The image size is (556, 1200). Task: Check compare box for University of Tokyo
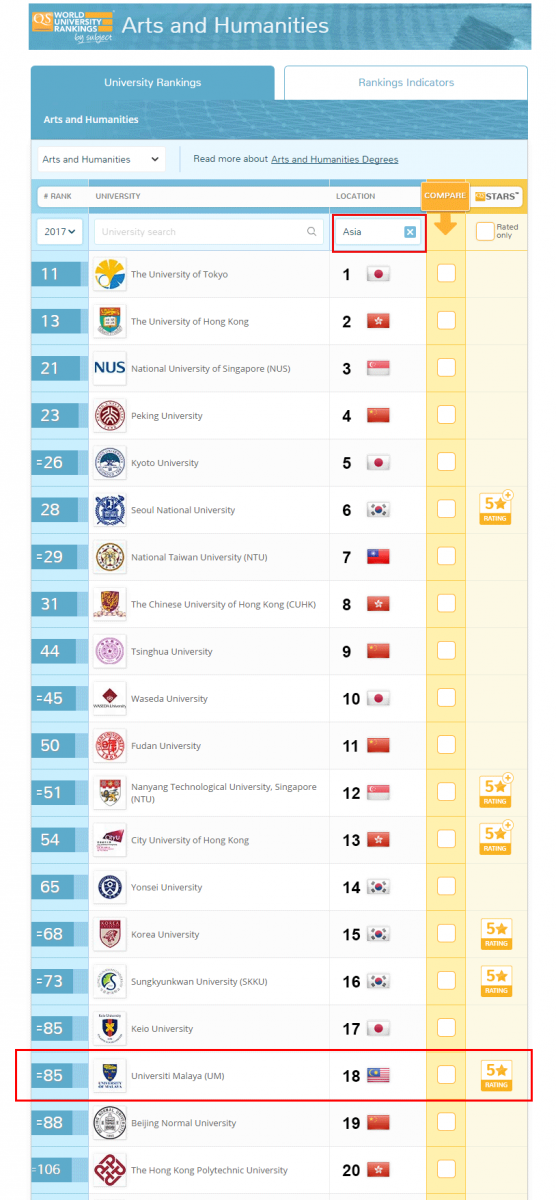tap(446, 273)
